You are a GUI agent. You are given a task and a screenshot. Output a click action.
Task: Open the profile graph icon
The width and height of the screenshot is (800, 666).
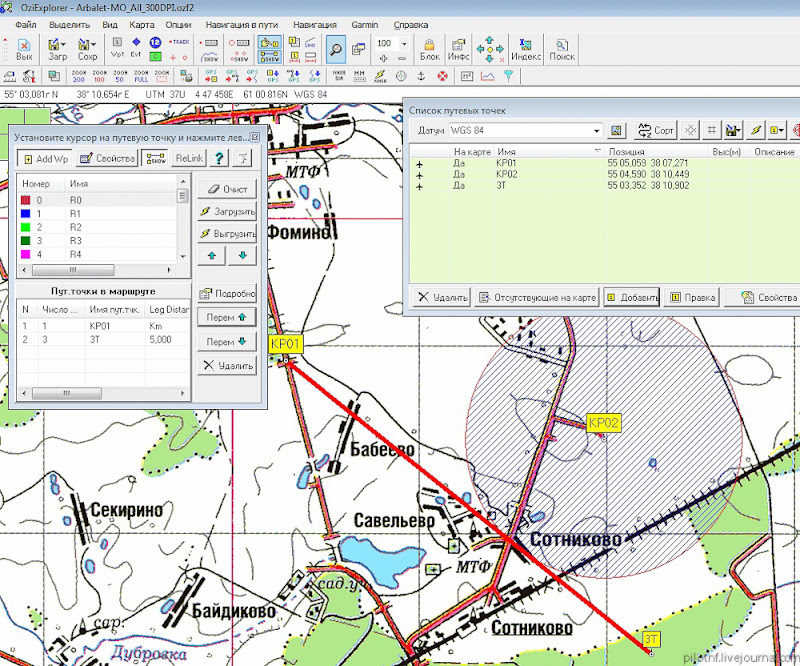coord(487,77)
